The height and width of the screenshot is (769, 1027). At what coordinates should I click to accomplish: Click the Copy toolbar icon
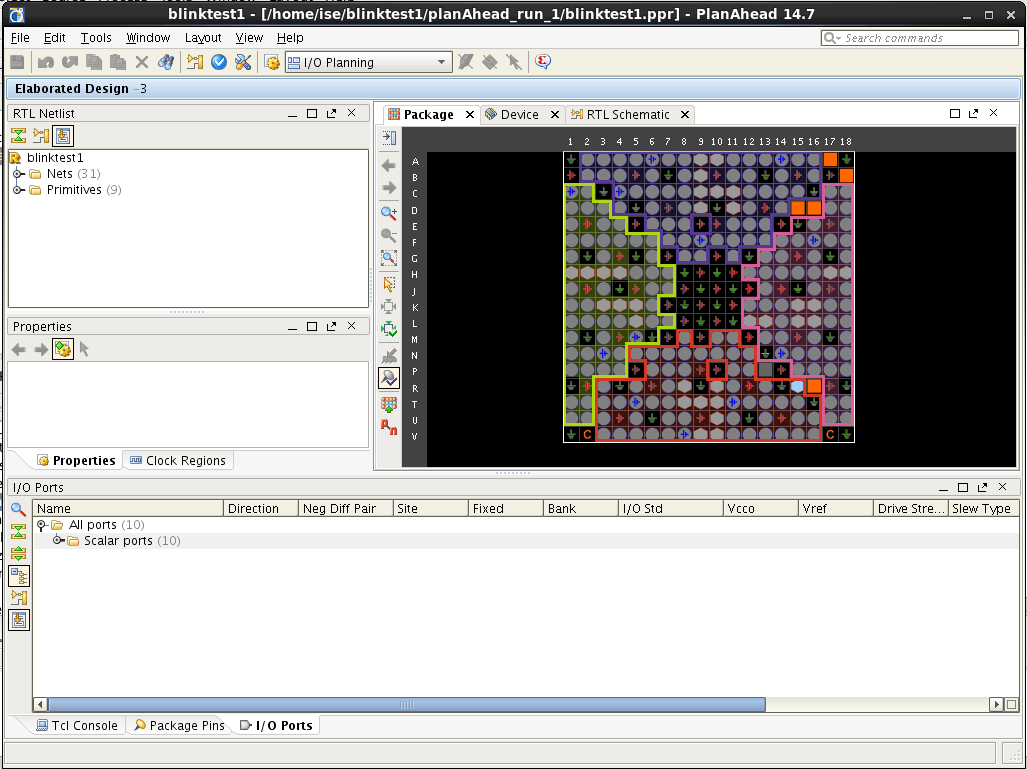[x=94, y=62]
